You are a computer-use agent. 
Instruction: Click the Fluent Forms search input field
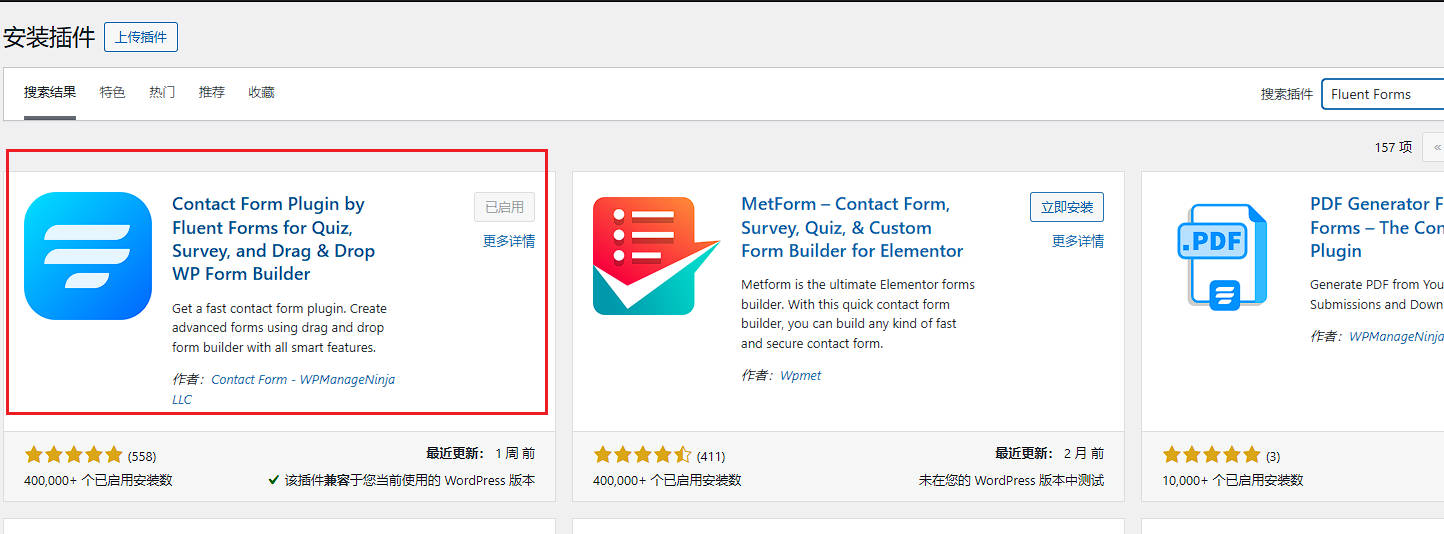(x=1383, y=94)
